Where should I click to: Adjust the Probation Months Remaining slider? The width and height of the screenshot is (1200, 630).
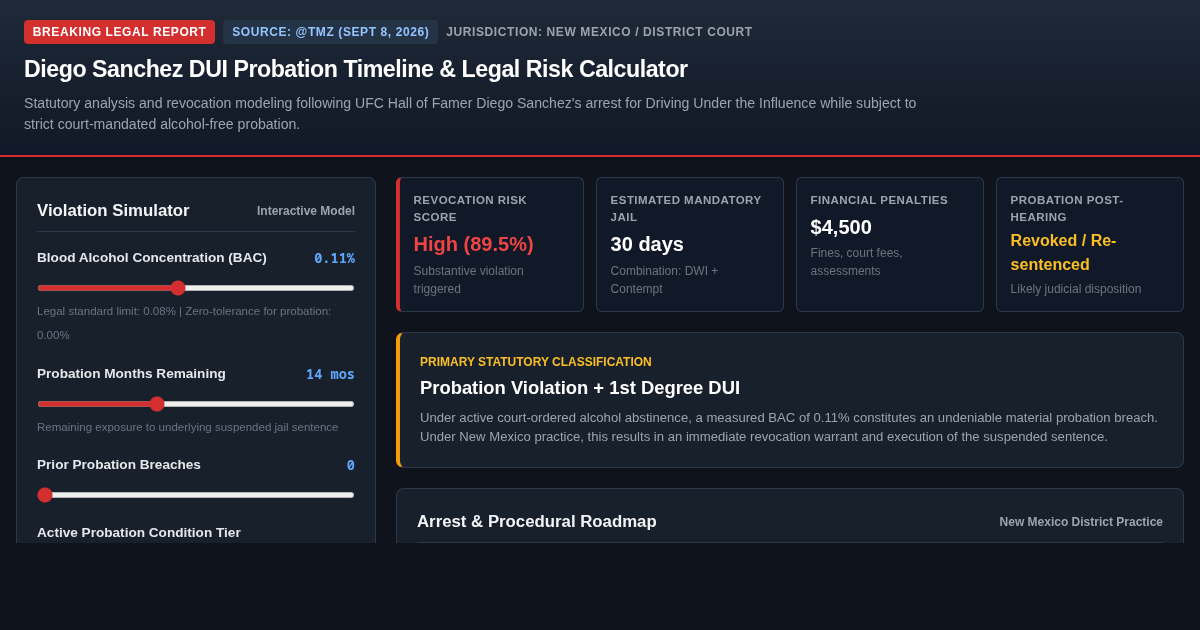tap(196, 404)
